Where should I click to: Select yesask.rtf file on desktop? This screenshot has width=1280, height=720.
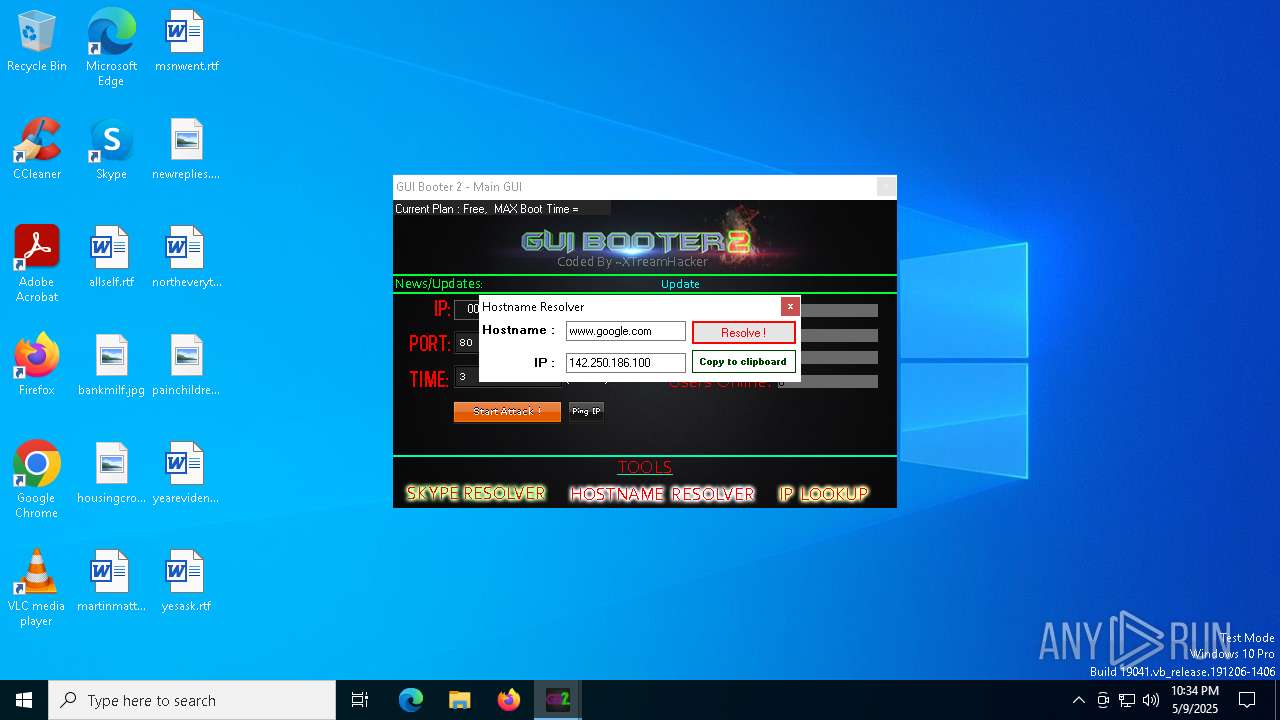(x=186, y=581)
